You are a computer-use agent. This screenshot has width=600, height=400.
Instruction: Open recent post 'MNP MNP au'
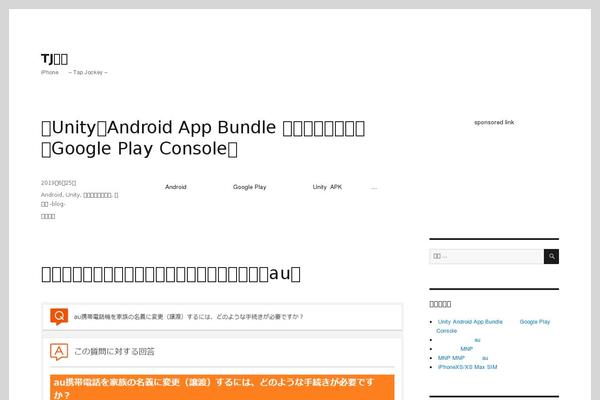point(463,358)
